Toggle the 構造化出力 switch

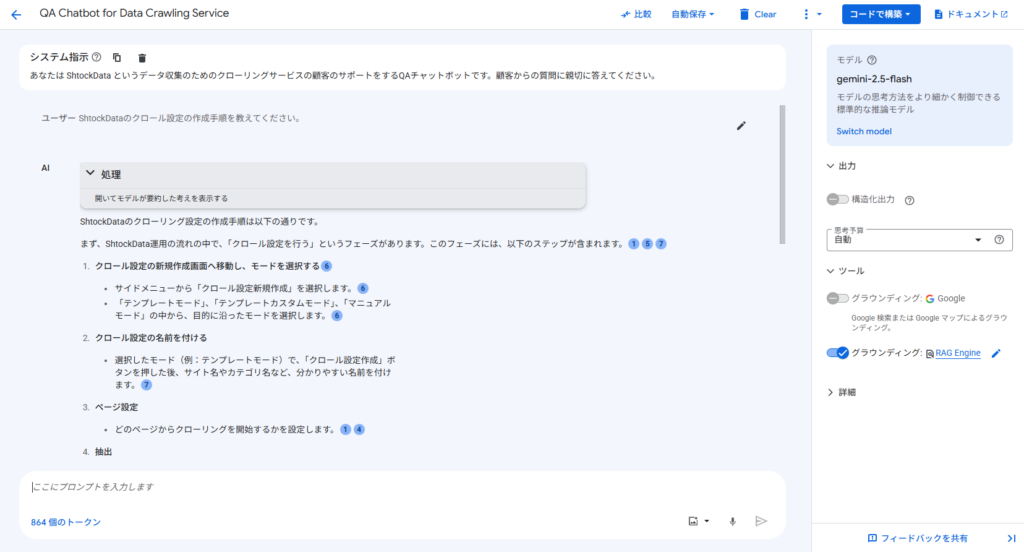[x=837, y=199]
